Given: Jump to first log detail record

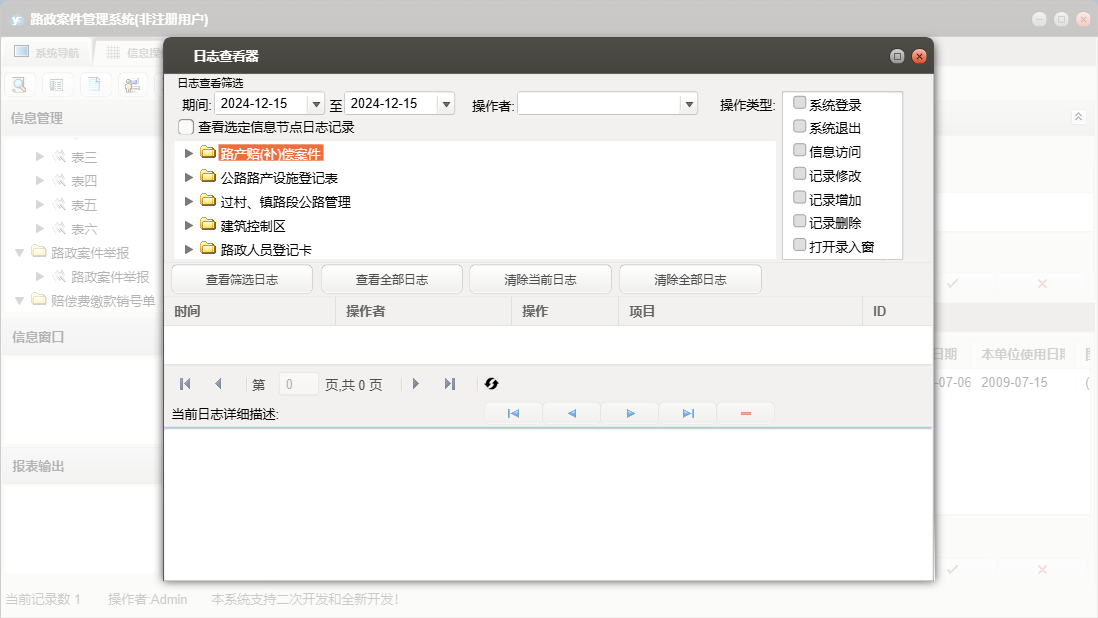Looking at the screenshot, I should coord(513,413).
